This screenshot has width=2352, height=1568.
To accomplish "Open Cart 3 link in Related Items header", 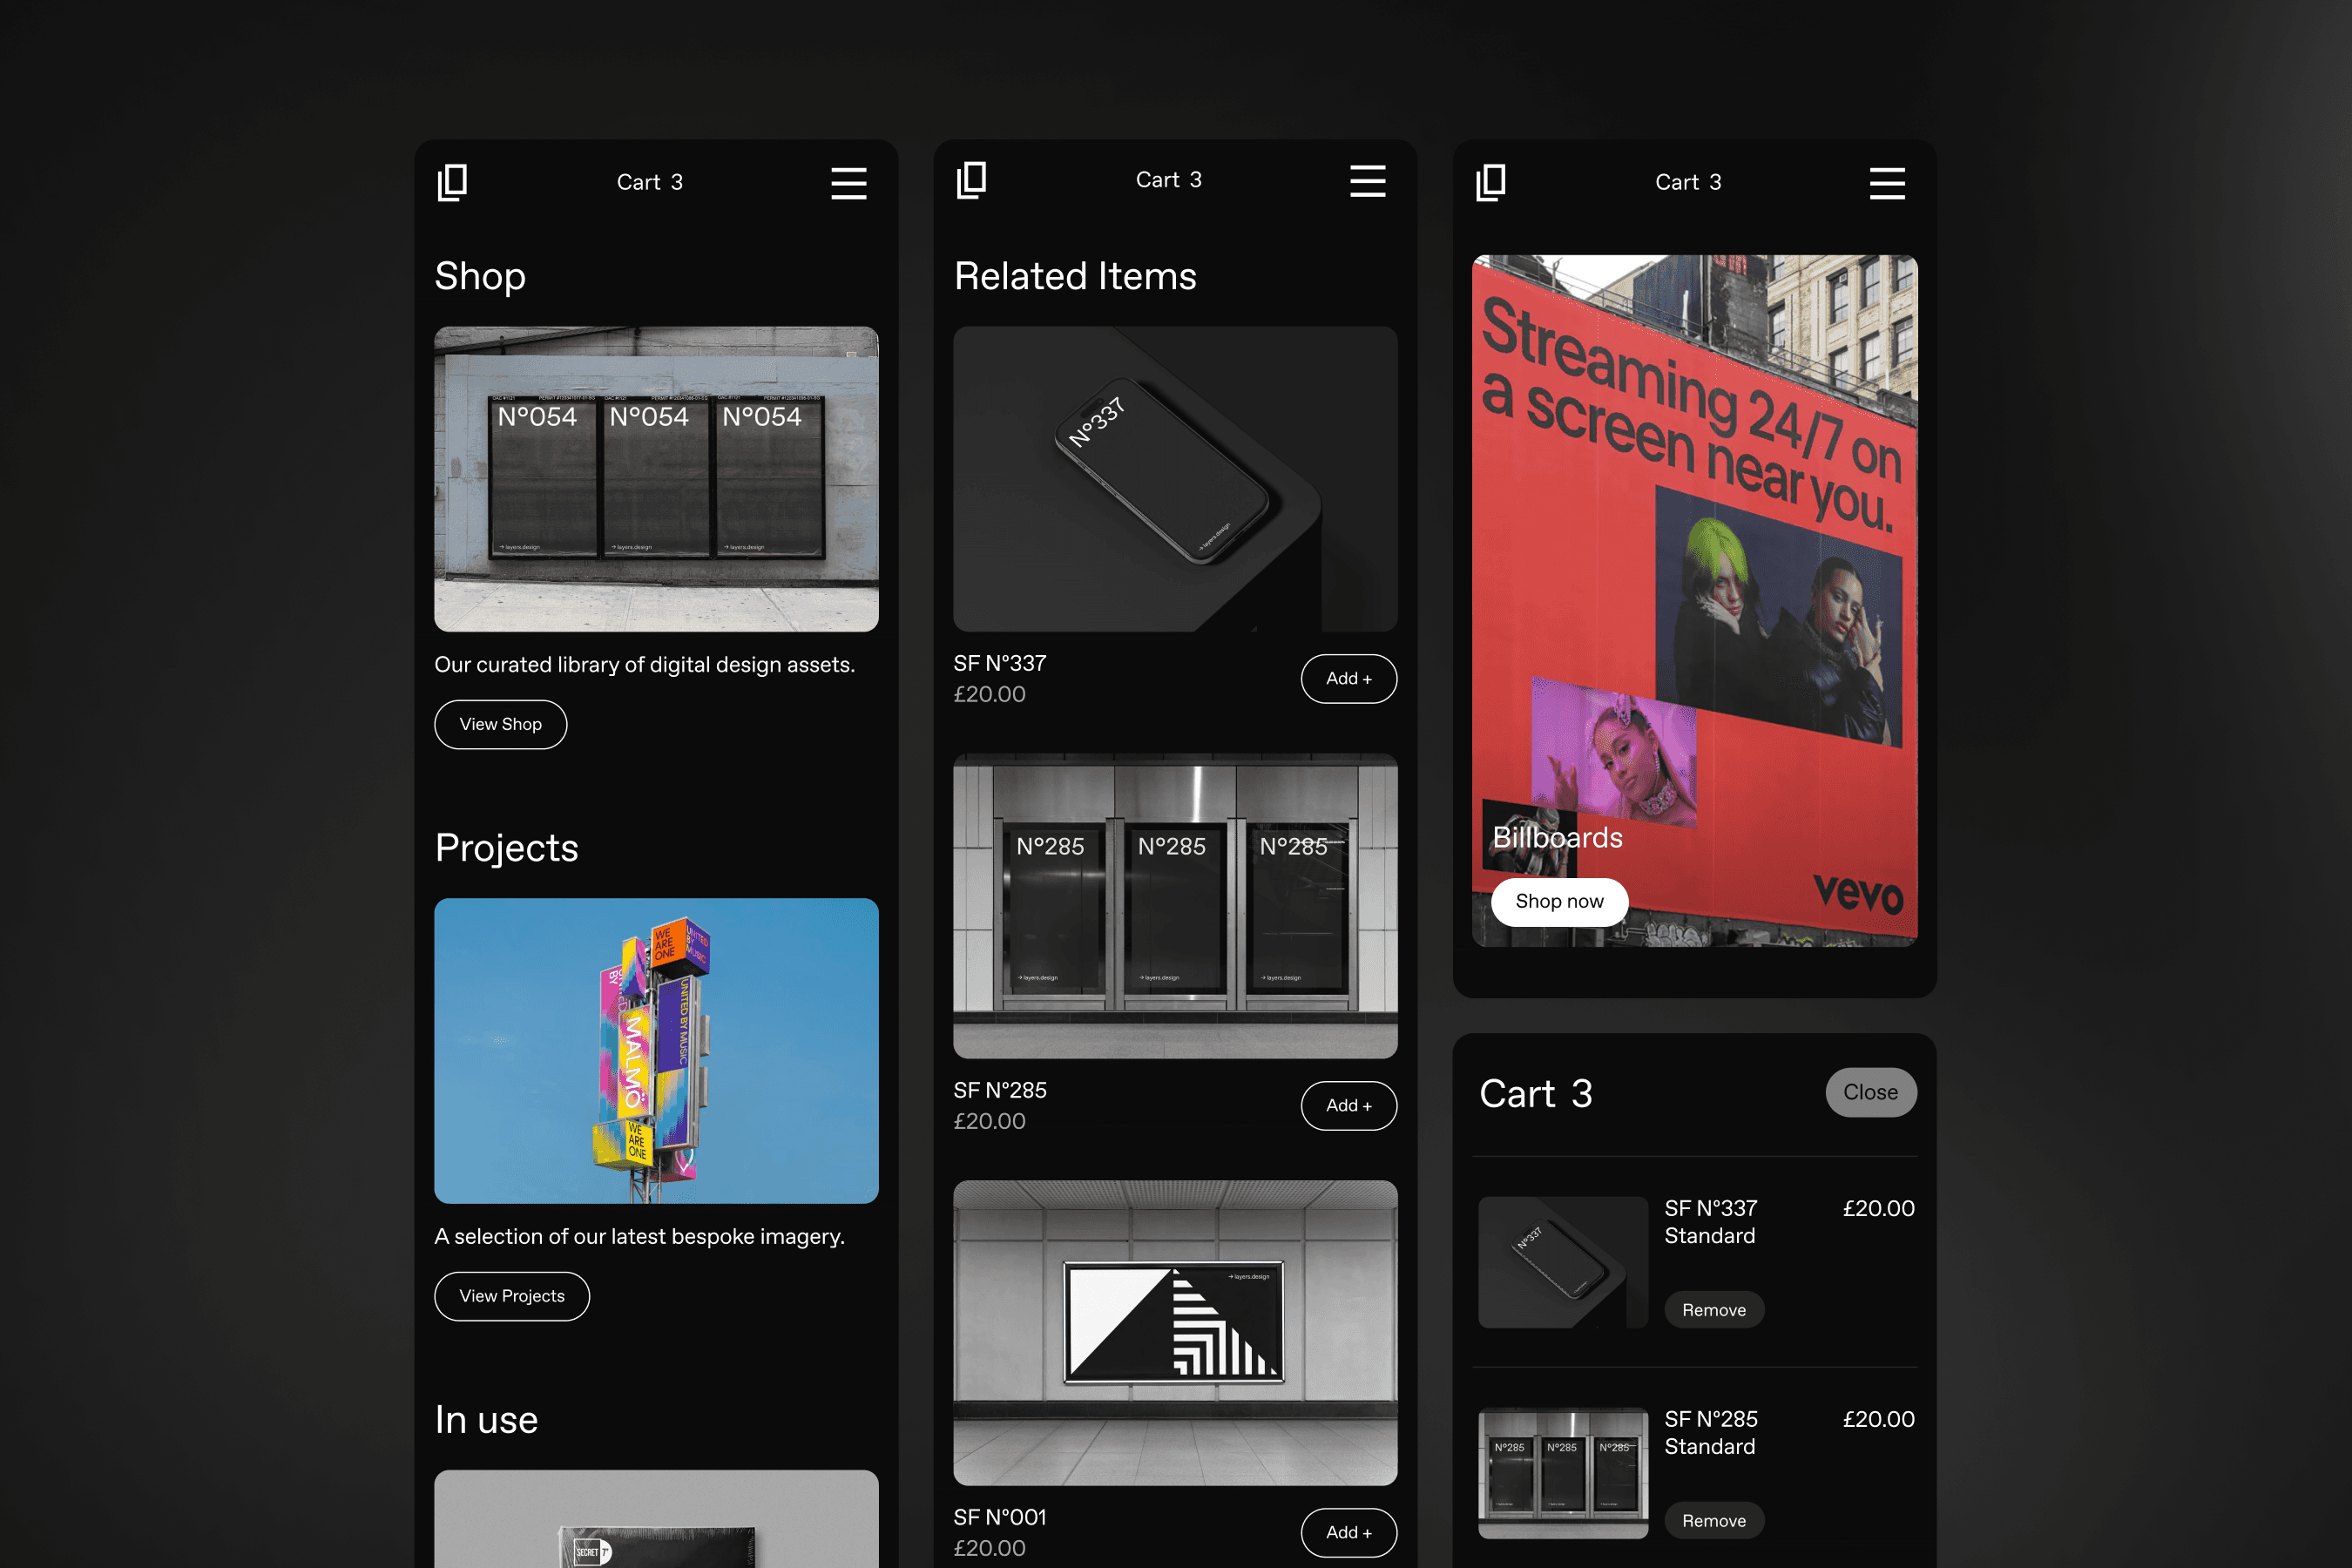I will click(x=1168, y=180).
